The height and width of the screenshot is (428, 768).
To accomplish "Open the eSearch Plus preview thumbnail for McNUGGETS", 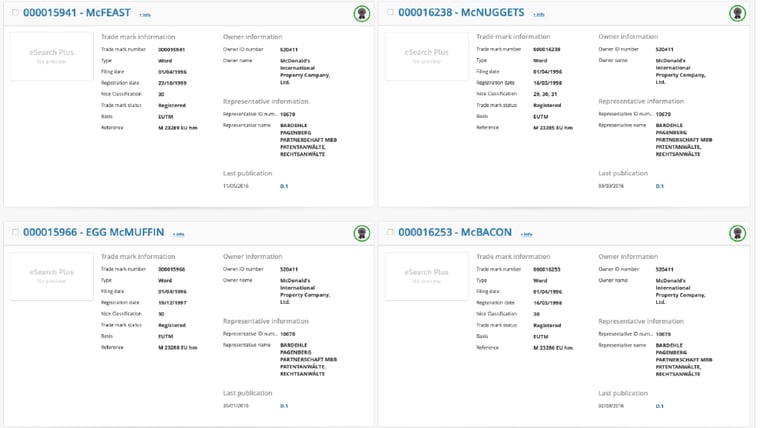I will 427,56.
